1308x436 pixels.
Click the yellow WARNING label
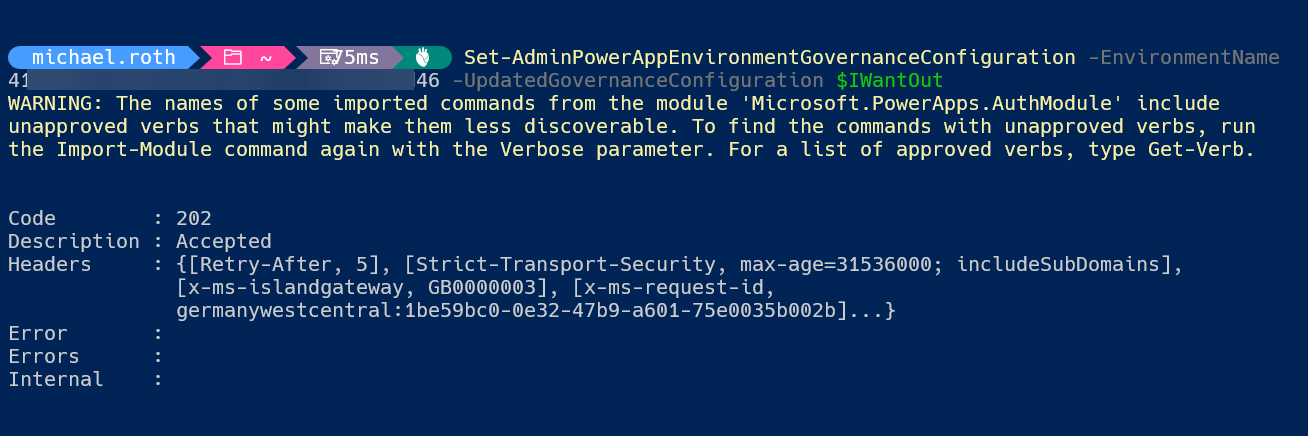click(56, 104)
